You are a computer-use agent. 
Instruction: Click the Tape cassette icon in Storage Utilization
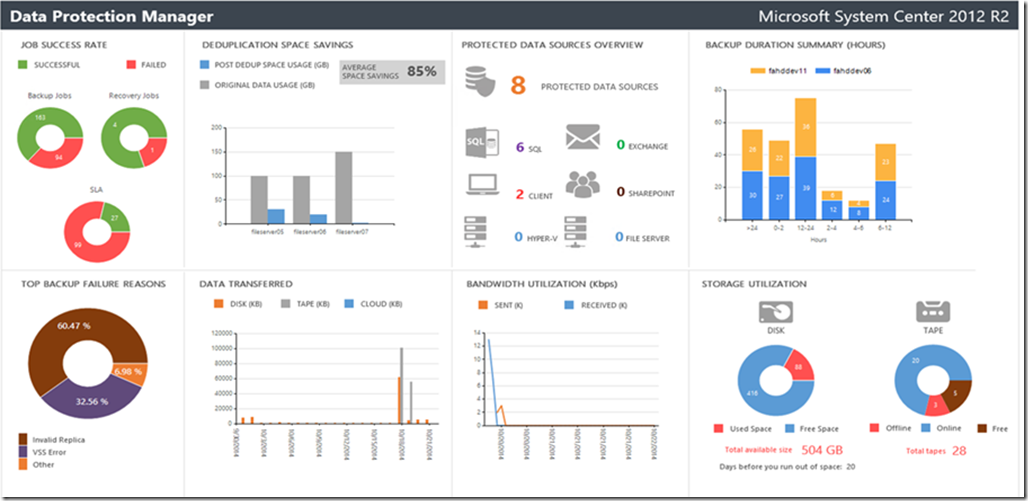click(x=932, y=311)
